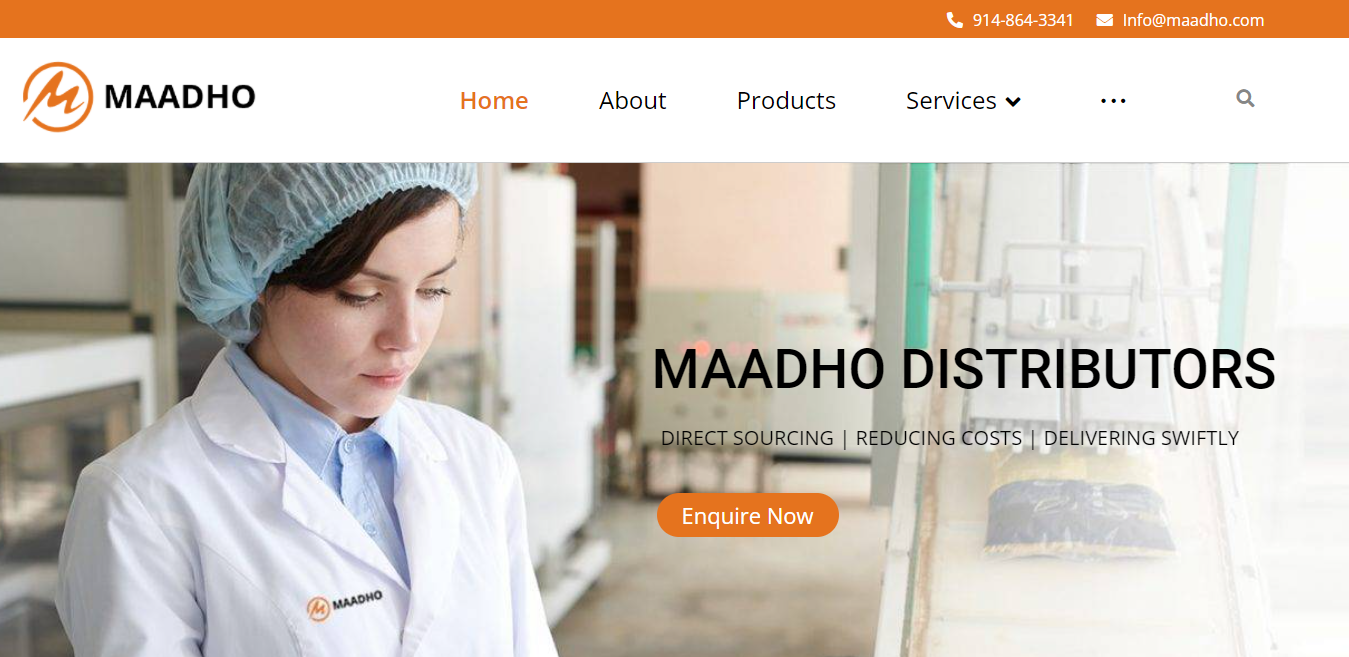The height and width of the screenshot is (657, 1349).
Task: Click the Maadho logo on lab coat
Action: pyautogui.click(x=345, y=603)
